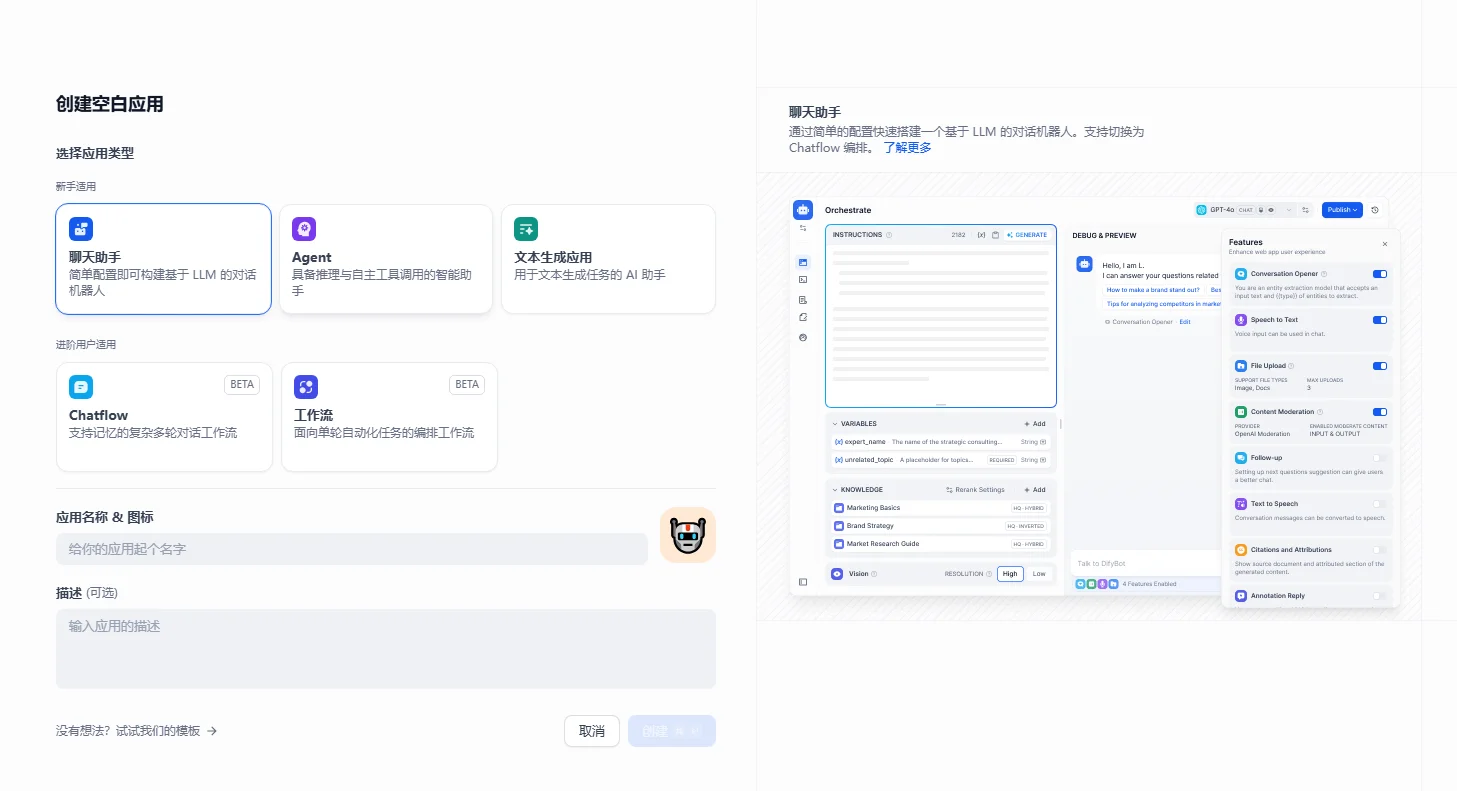Disable the Speech to Text switch
Image resolution: width=1457 pixels, height=791 pixels.
tap(1380, 320)
